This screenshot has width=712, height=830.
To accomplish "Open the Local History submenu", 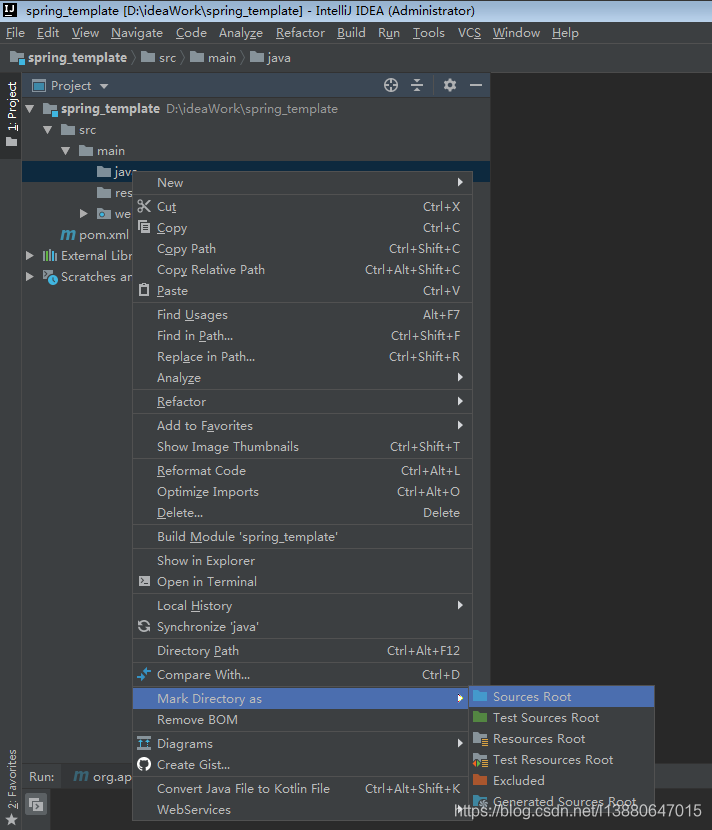I will (x=302, y=605).
